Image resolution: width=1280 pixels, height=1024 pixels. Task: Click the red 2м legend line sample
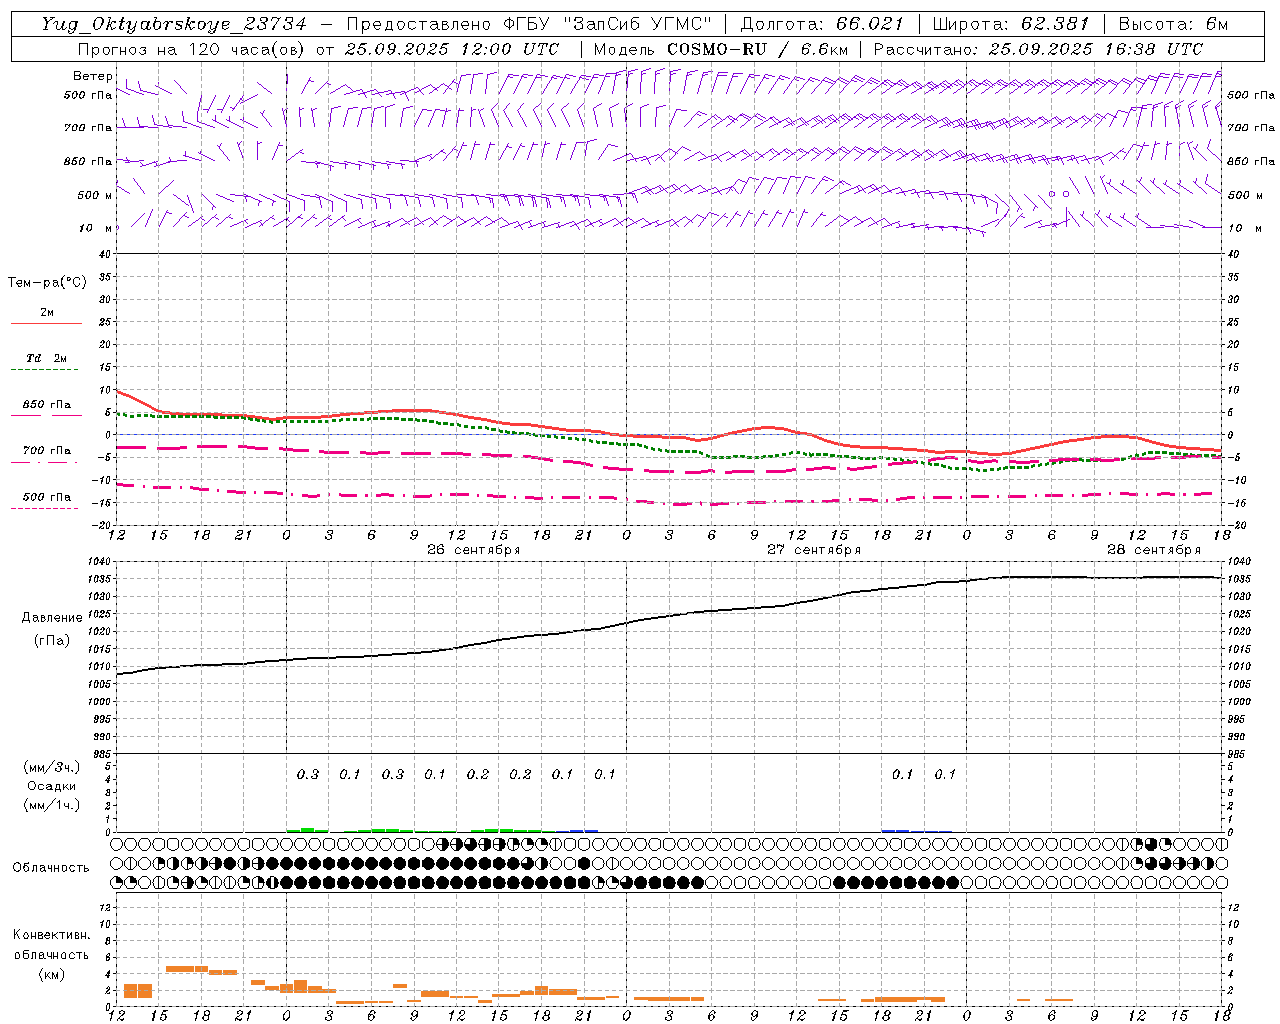(x=46, y=324)
